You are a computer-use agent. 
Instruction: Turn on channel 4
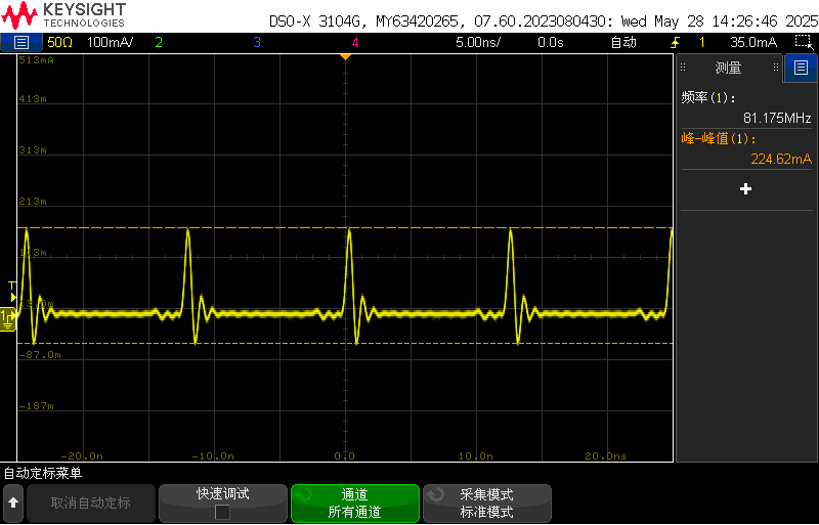click(355, 42)
